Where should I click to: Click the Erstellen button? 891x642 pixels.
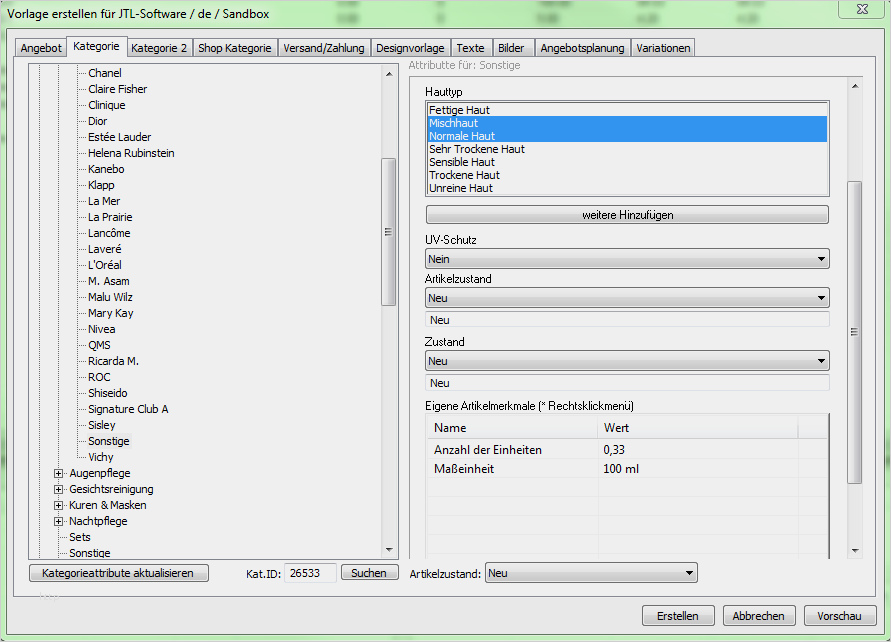click(x=678, y=616)
